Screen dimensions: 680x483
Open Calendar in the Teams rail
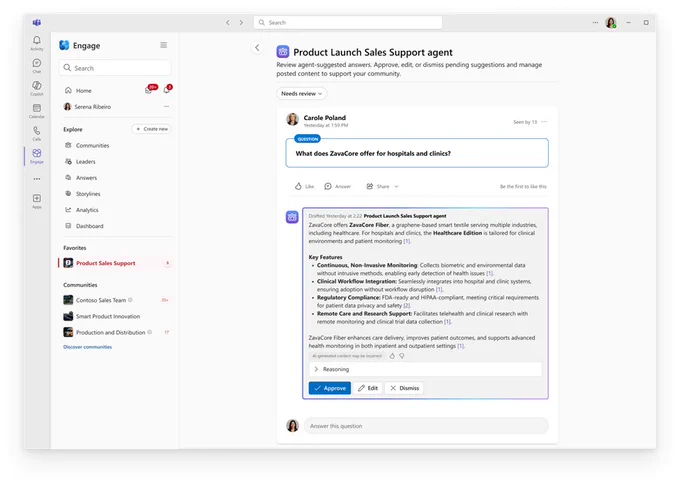(37, 111)
